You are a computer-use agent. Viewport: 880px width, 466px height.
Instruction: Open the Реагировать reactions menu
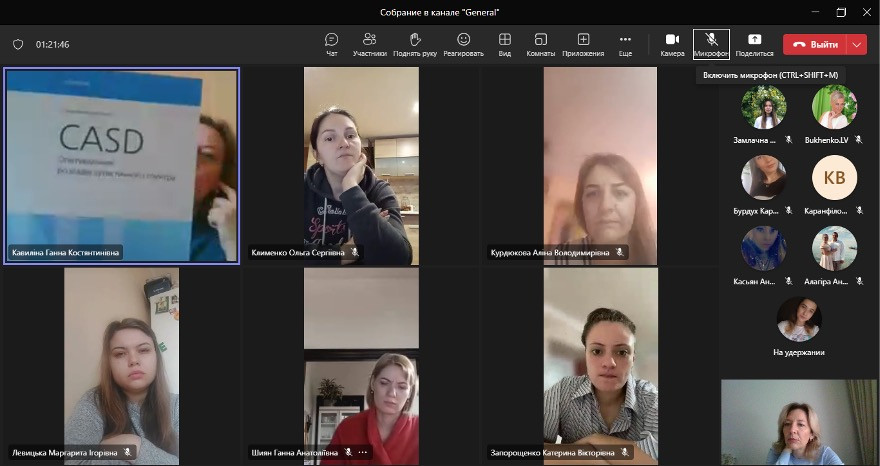coord(464,44)
